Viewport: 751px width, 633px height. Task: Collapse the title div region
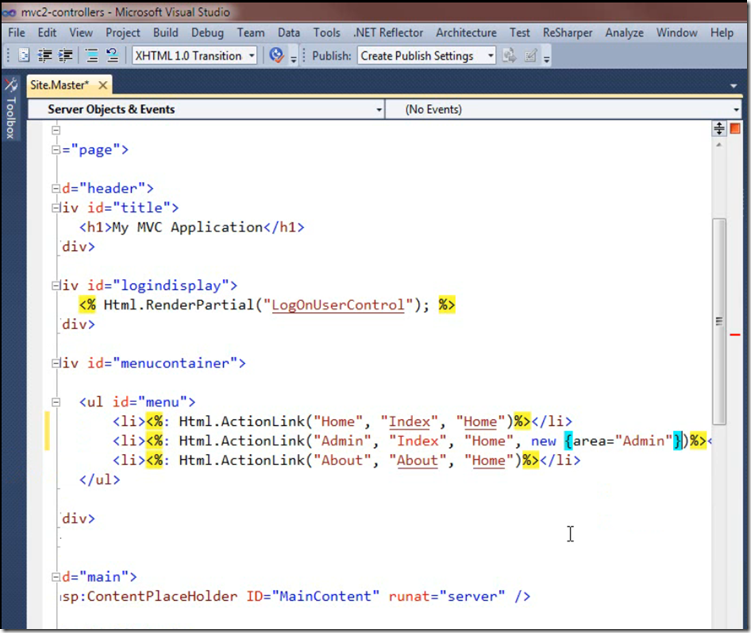(x=56, y=208)
